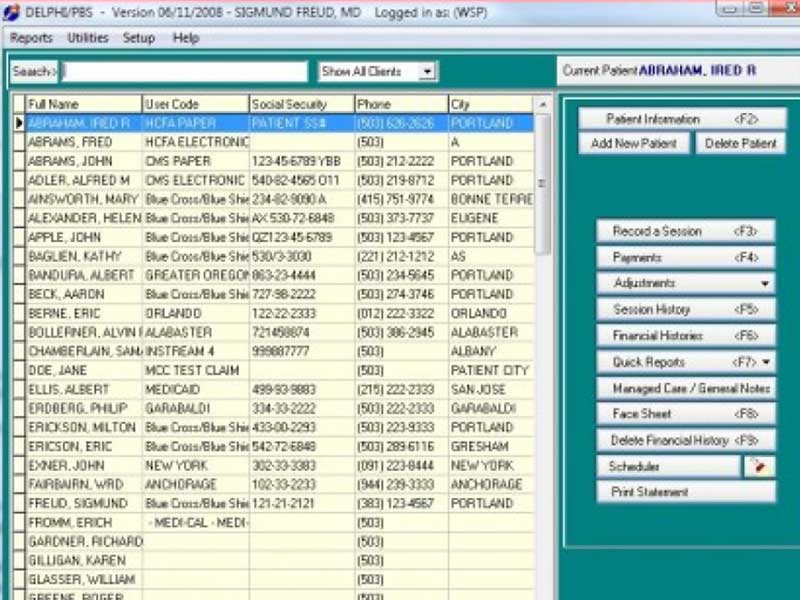Open the Quick Reports F7 dropdown arrow

pyautogui.click(x=766, y=362)
